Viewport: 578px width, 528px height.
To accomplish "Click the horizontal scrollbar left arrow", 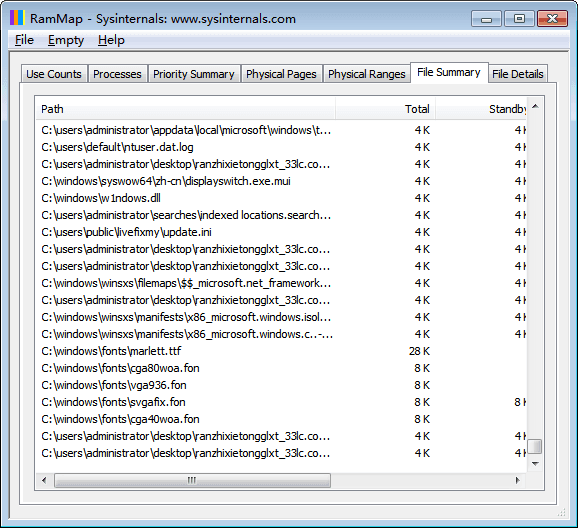I will [45, 480].
